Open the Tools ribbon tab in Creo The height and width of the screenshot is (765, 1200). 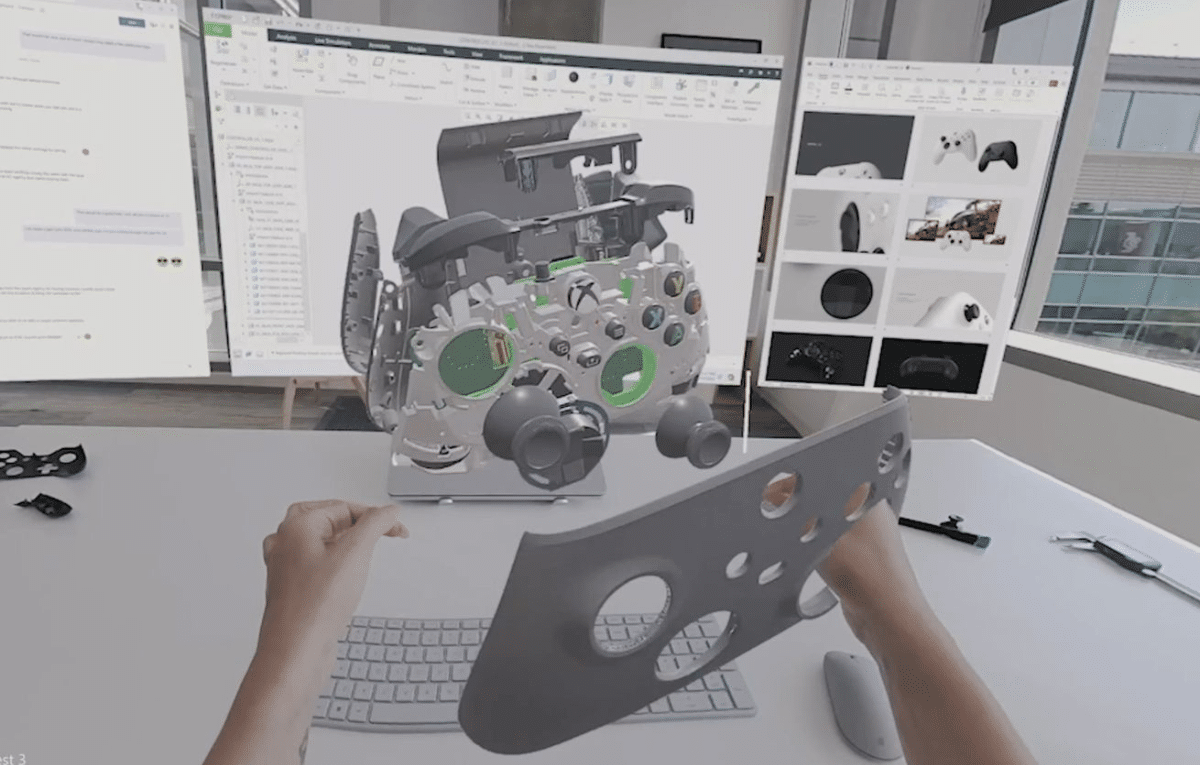click(x=449, y=51)
